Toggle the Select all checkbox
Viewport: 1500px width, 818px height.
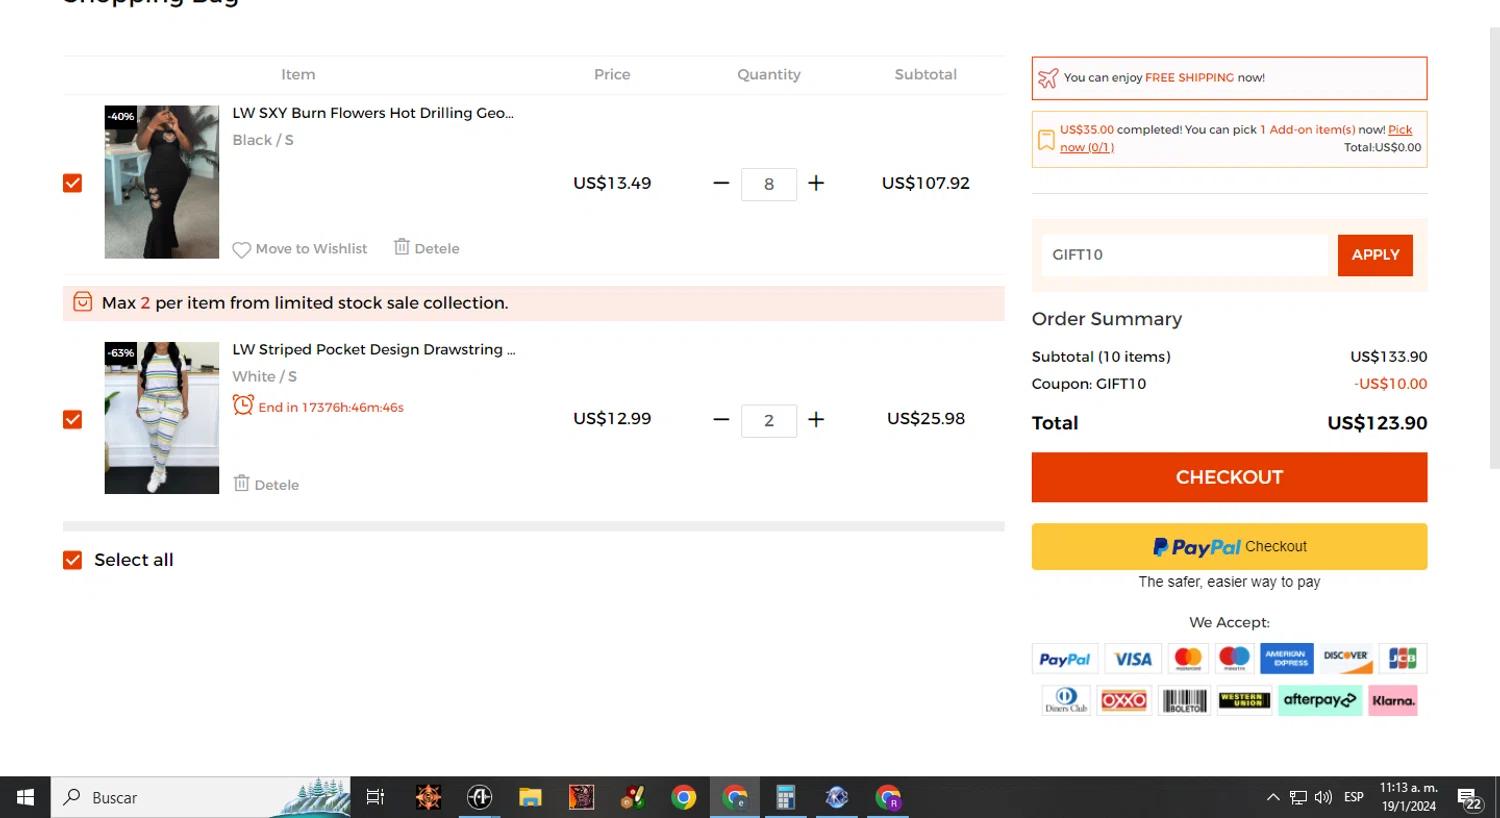point(72,560)
